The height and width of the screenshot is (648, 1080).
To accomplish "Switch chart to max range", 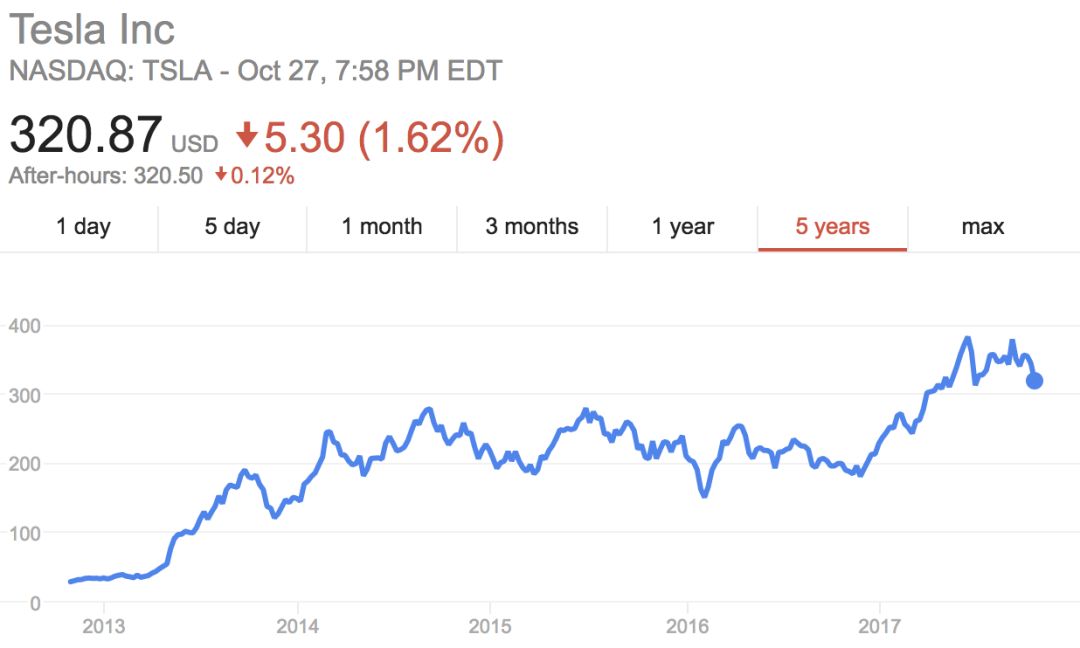I will pyautogui.click(x=982, y=227).
